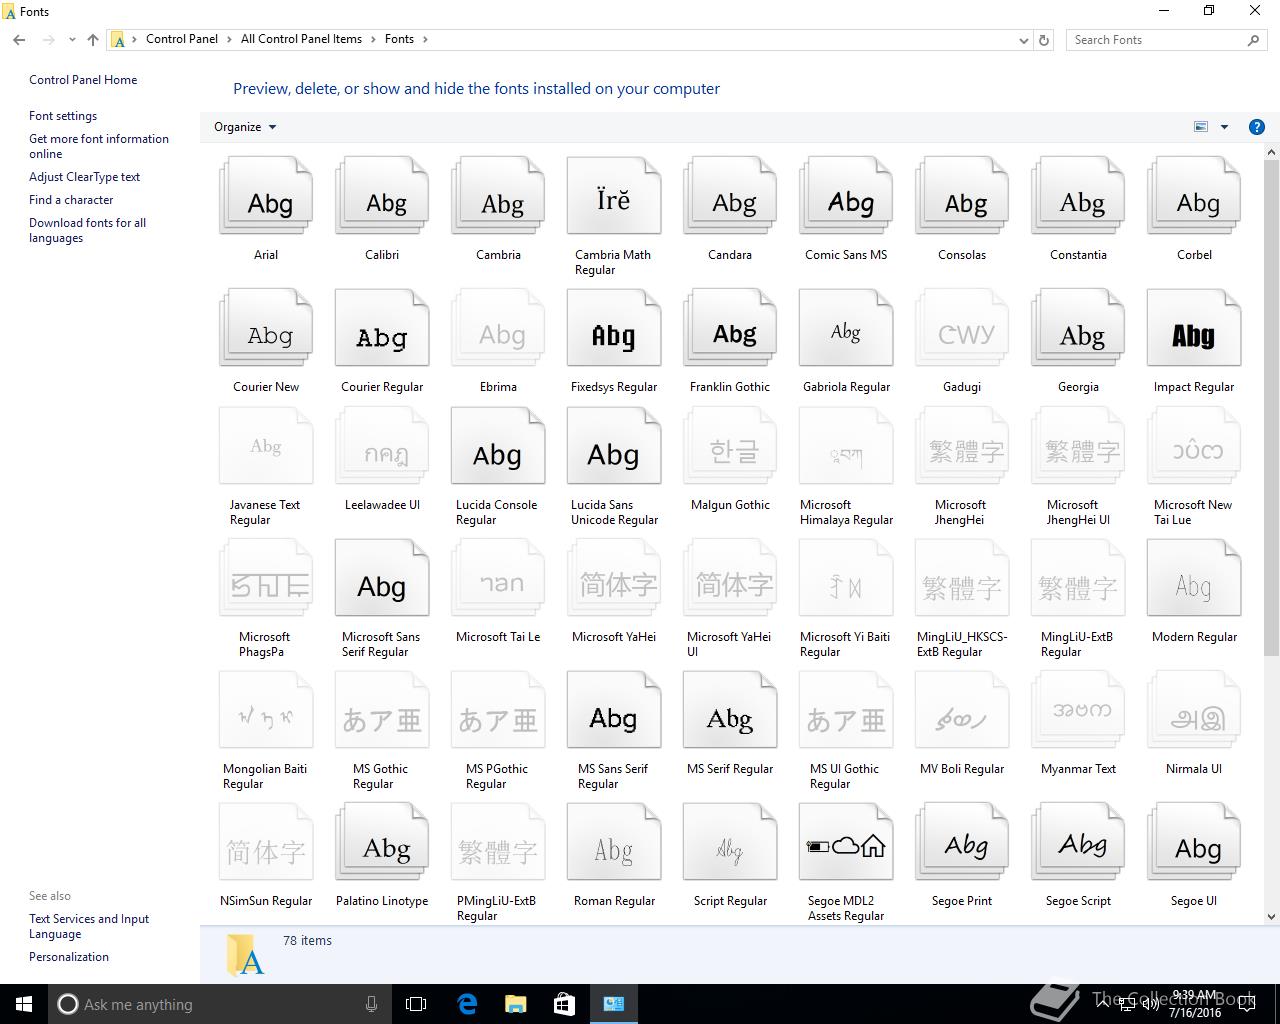Viewport: 1280px width, 1024px height.
Task: Open Font settings link
Action: click(63, 116)
